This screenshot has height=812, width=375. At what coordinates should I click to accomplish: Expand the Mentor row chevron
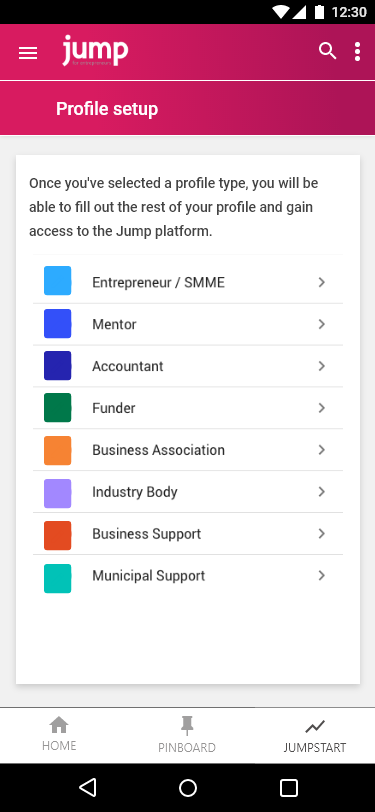pos(322,324)
